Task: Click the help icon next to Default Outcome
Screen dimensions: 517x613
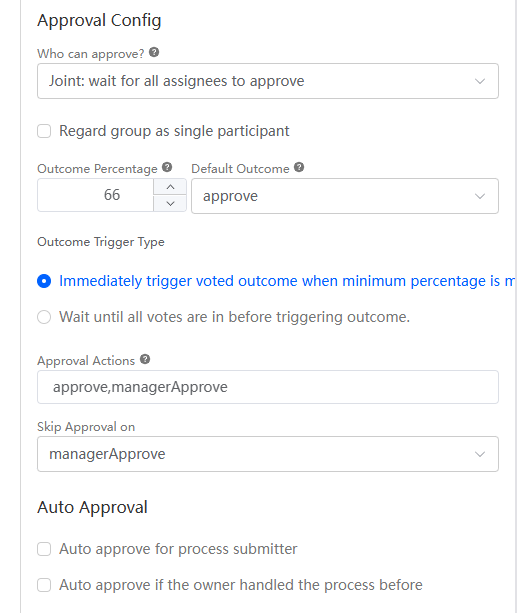Action: coord(299,167)
